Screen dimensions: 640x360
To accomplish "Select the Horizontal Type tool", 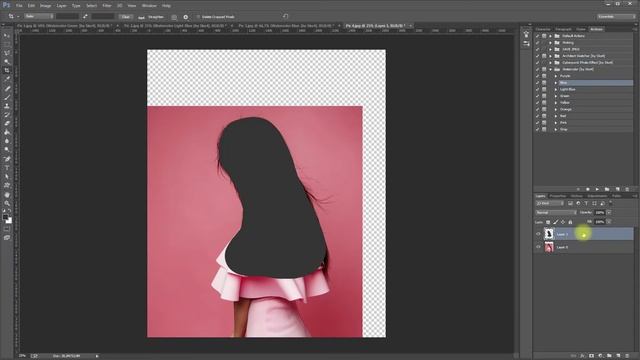I will [x=7, y=168].
